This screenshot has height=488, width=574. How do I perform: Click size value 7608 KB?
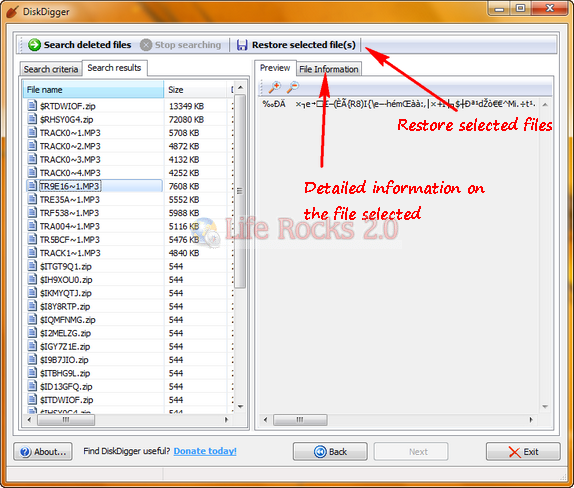[x=184, y=186]
